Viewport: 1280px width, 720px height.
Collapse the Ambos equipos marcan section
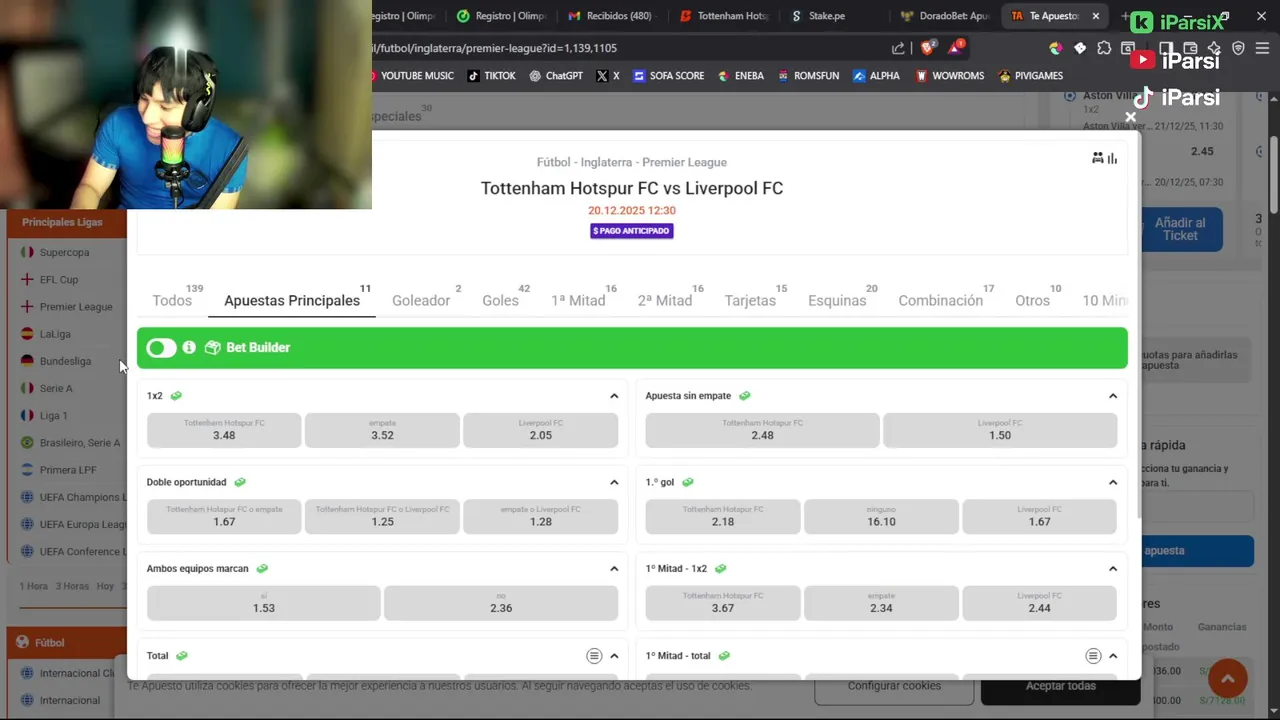click(614, 568)
